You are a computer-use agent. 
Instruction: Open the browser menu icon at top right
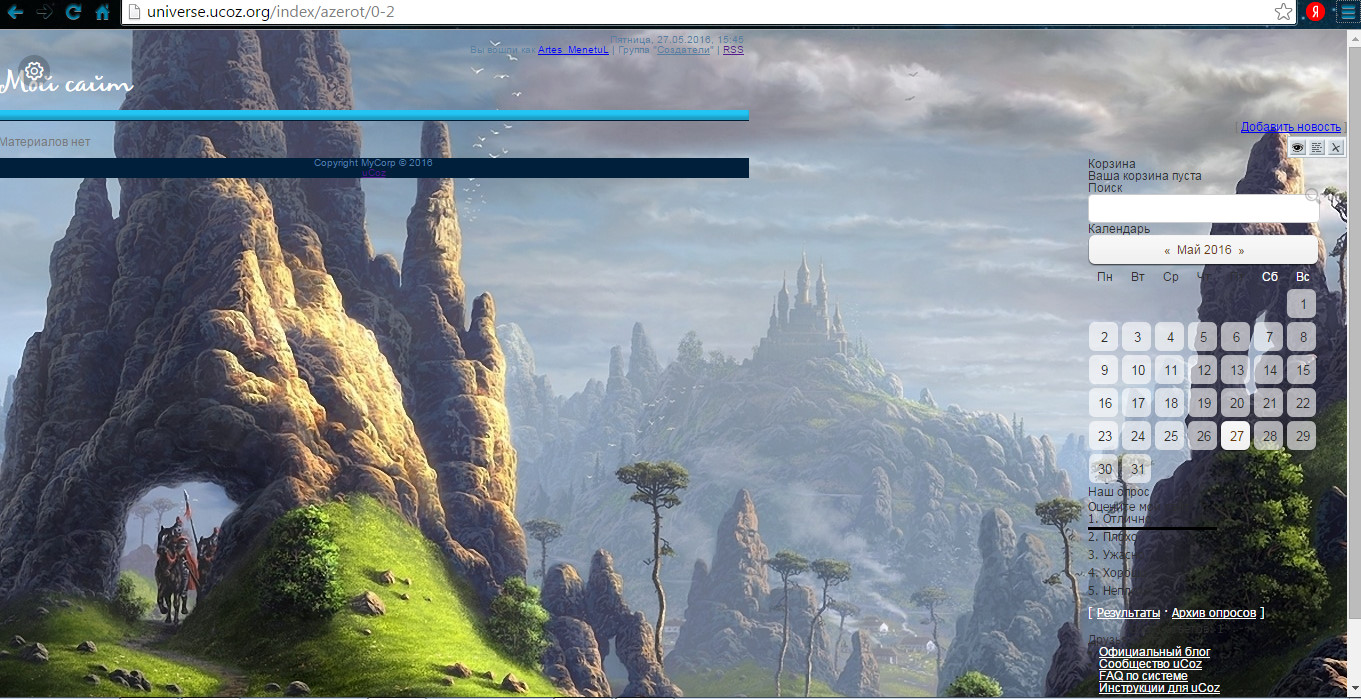pos(1346,12)
